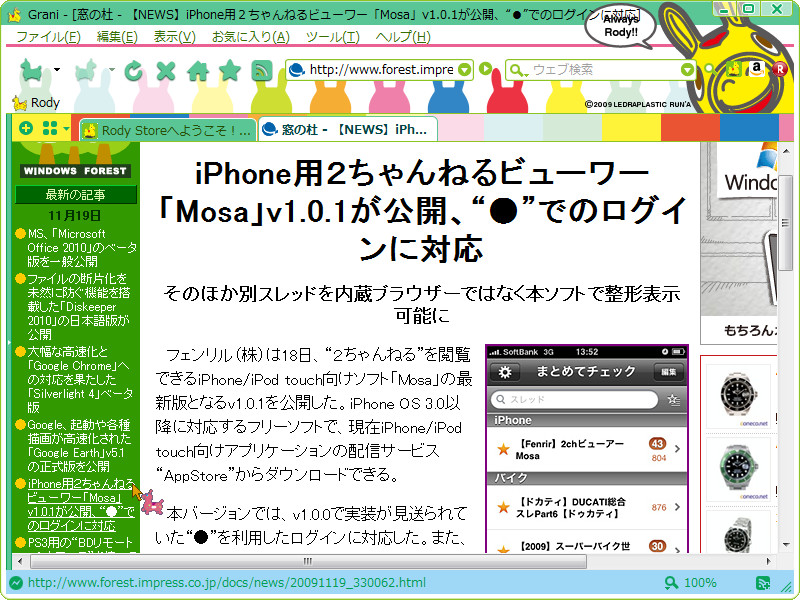Click the iPhone Mosa screenshot thumbnail
This screenshot has height=600, width=800.
[x=587, y=448]
